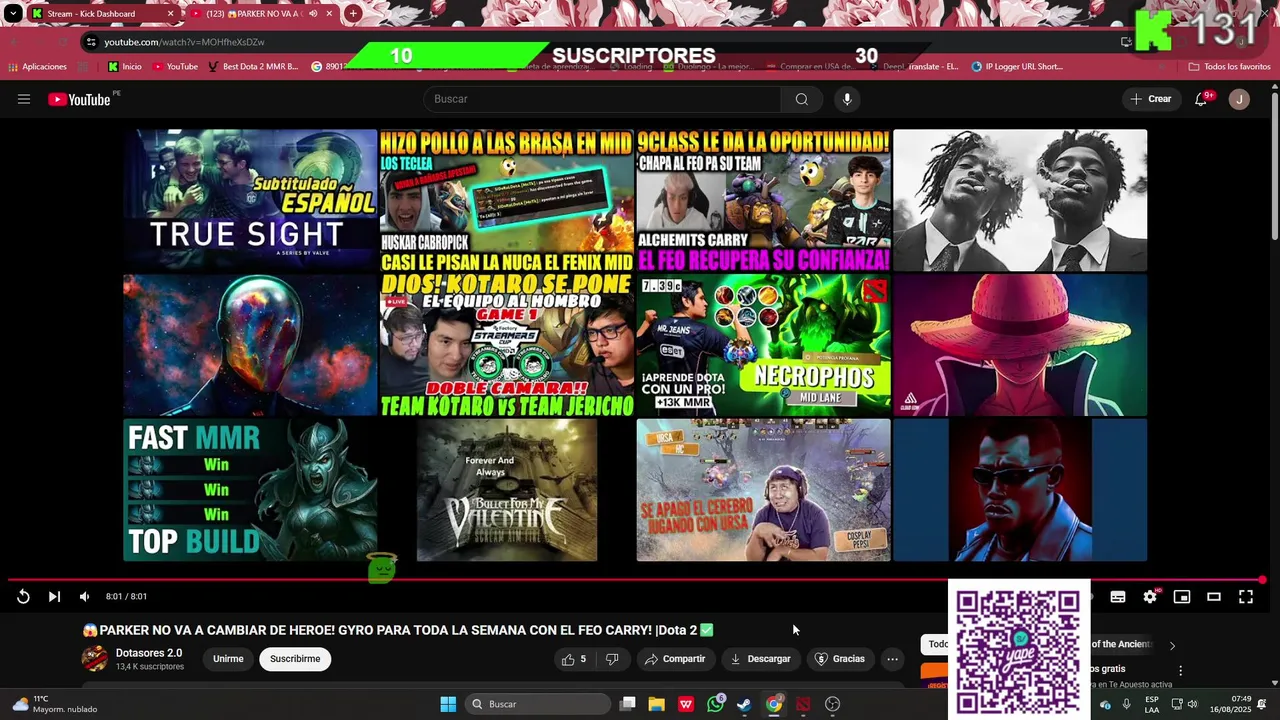This screenshot has height=720, width=1280.
Task: Enter fullscreen mode
Action: (x=1246, y=597)
